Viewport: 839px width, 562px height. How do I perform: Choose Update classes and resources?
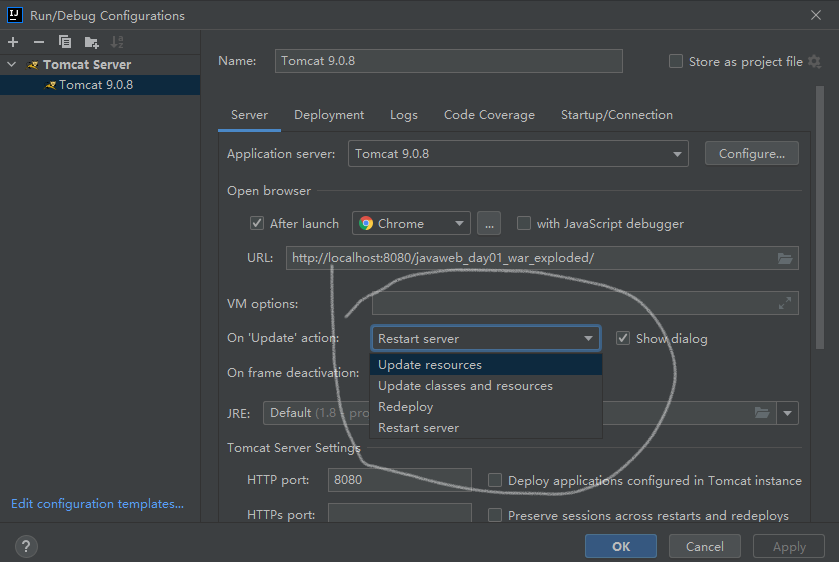(x=486, y=386)
